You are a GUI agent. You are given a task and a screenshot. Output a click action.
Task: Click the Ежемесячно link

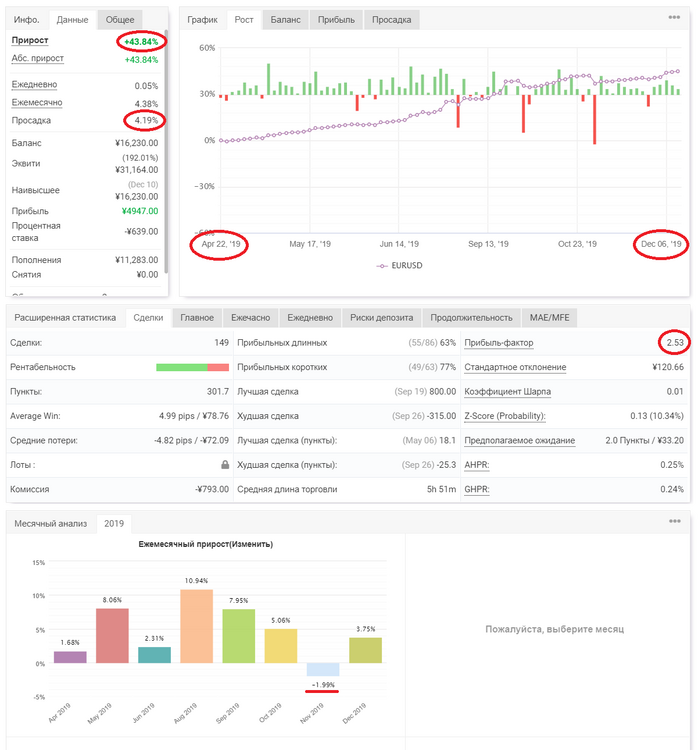(x=37, y=103)
